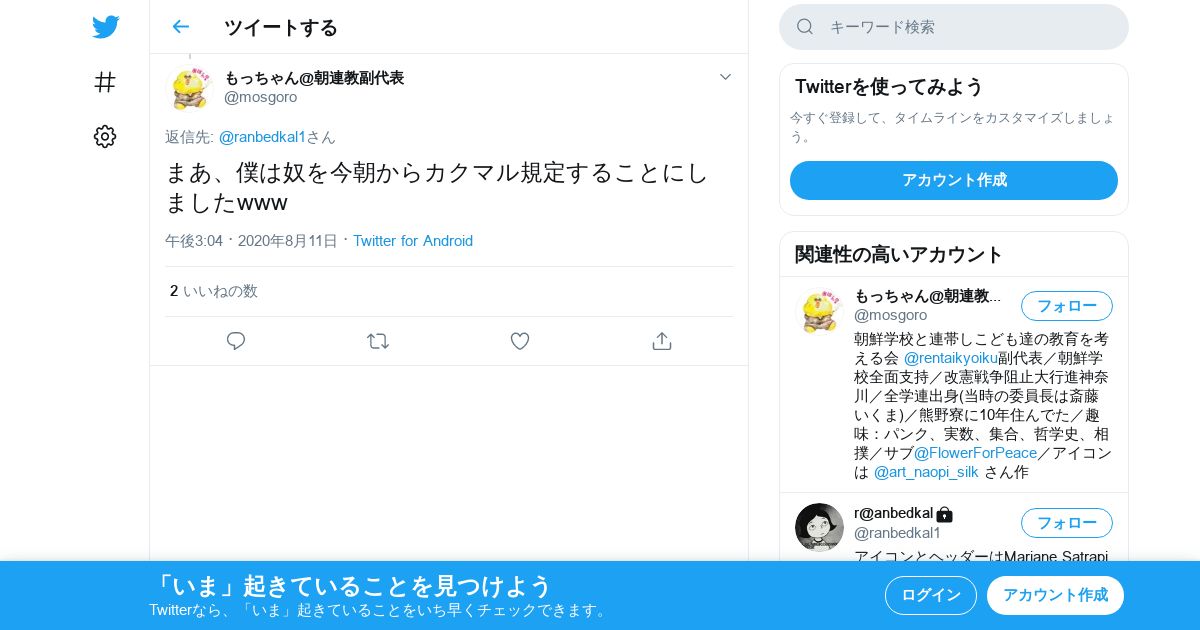Image resolution: width=1200 pixels, height=630 pixels.
Task: View the 2 いいねの数 likes list
Action: pos(214,291)
